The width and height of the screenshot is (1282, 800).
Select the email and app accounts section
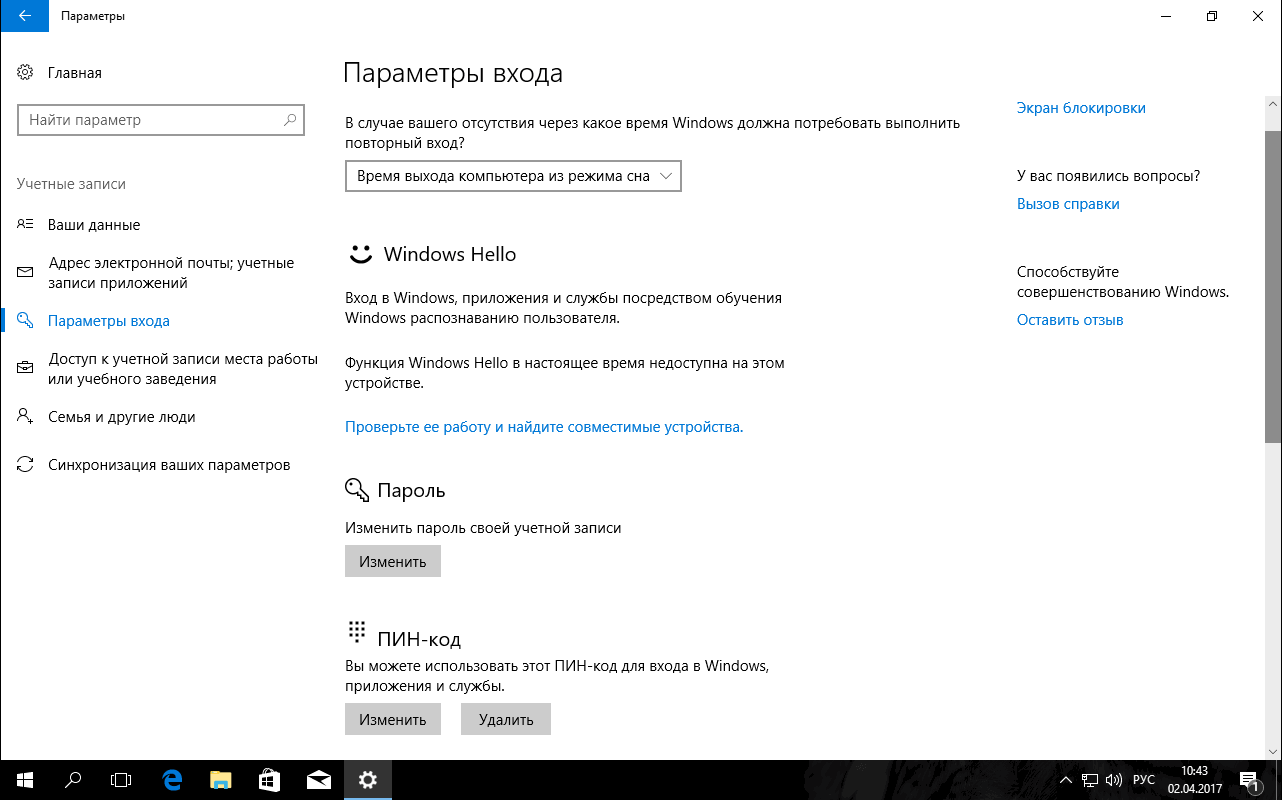tap(171, 273)
